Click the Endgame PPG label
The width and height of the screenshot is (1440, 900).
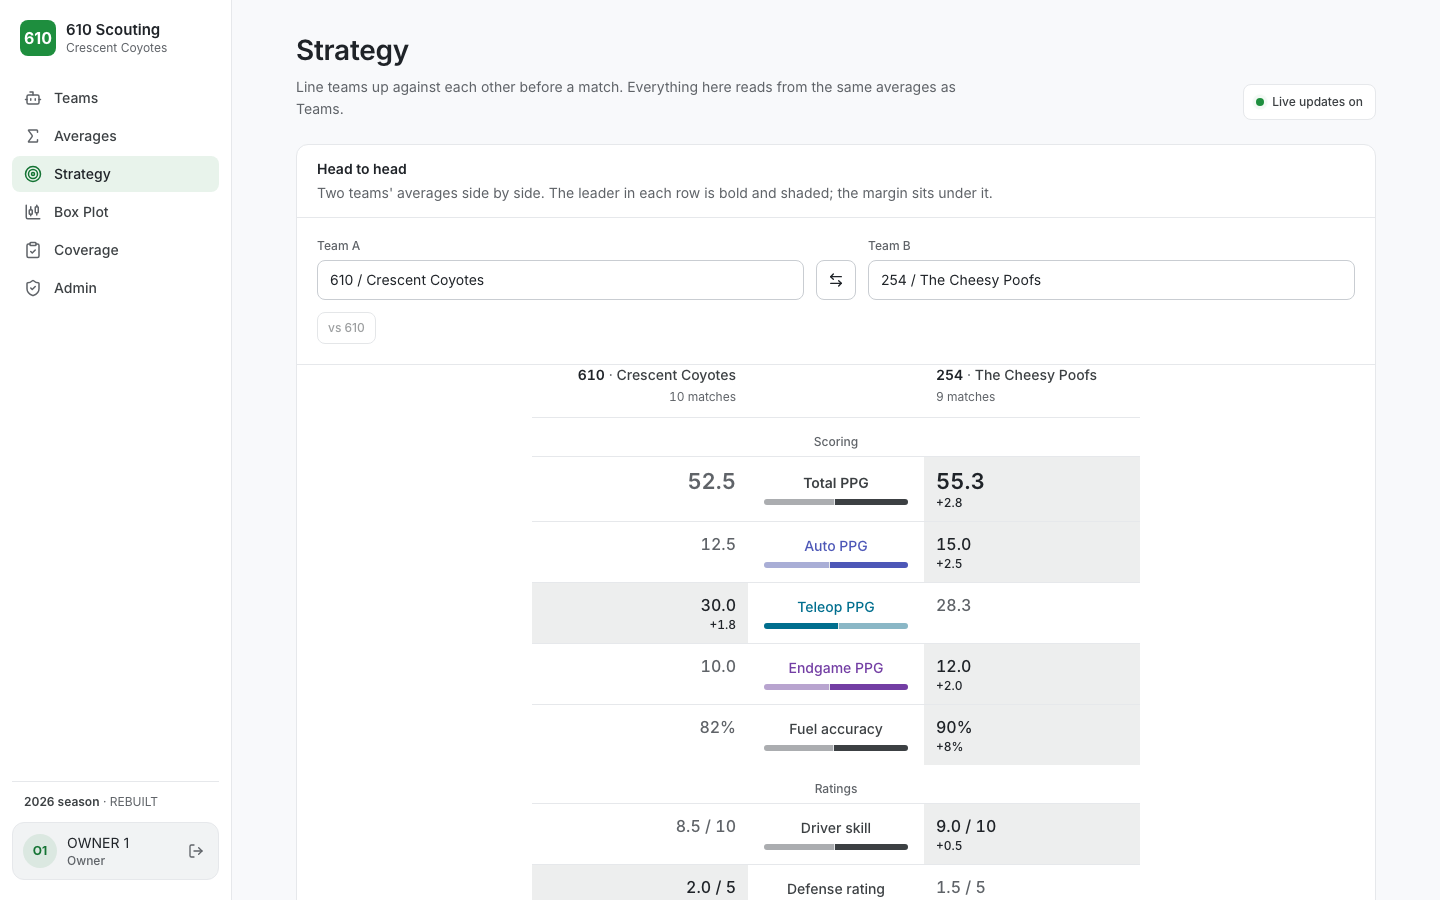click(x=836, y=668)
